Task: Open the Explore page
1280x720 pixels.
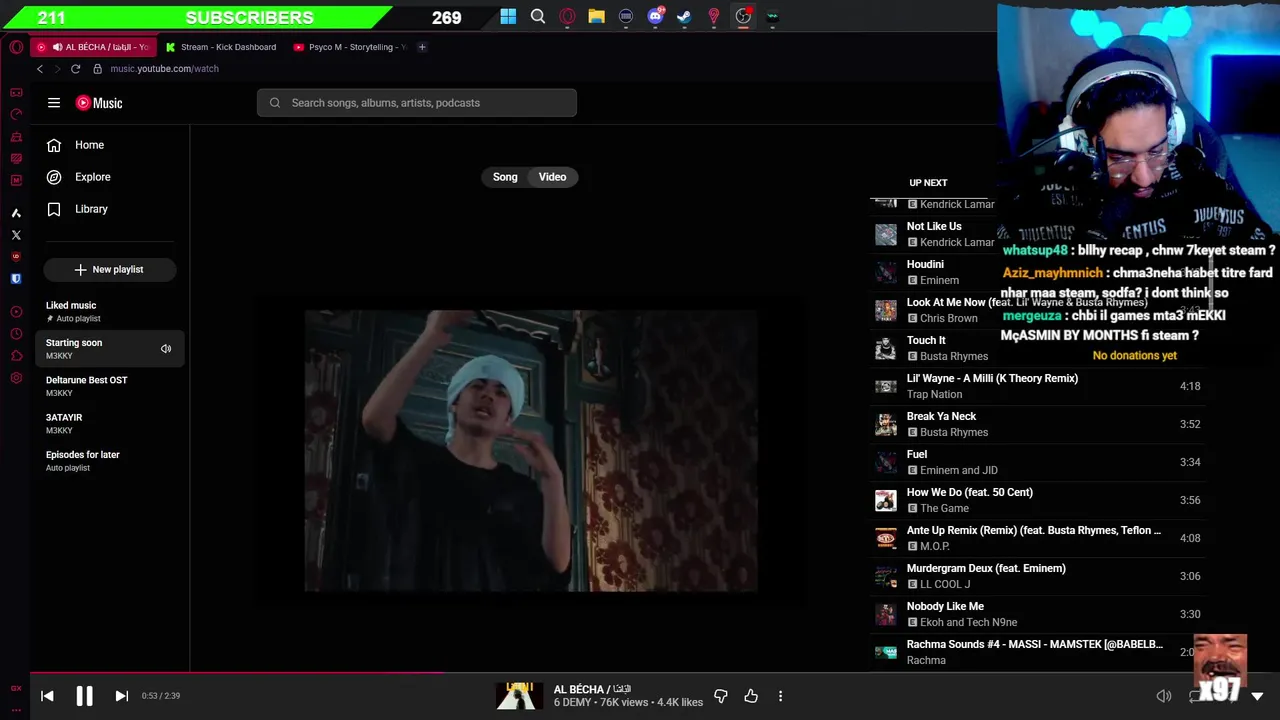Action: [110, 177]
